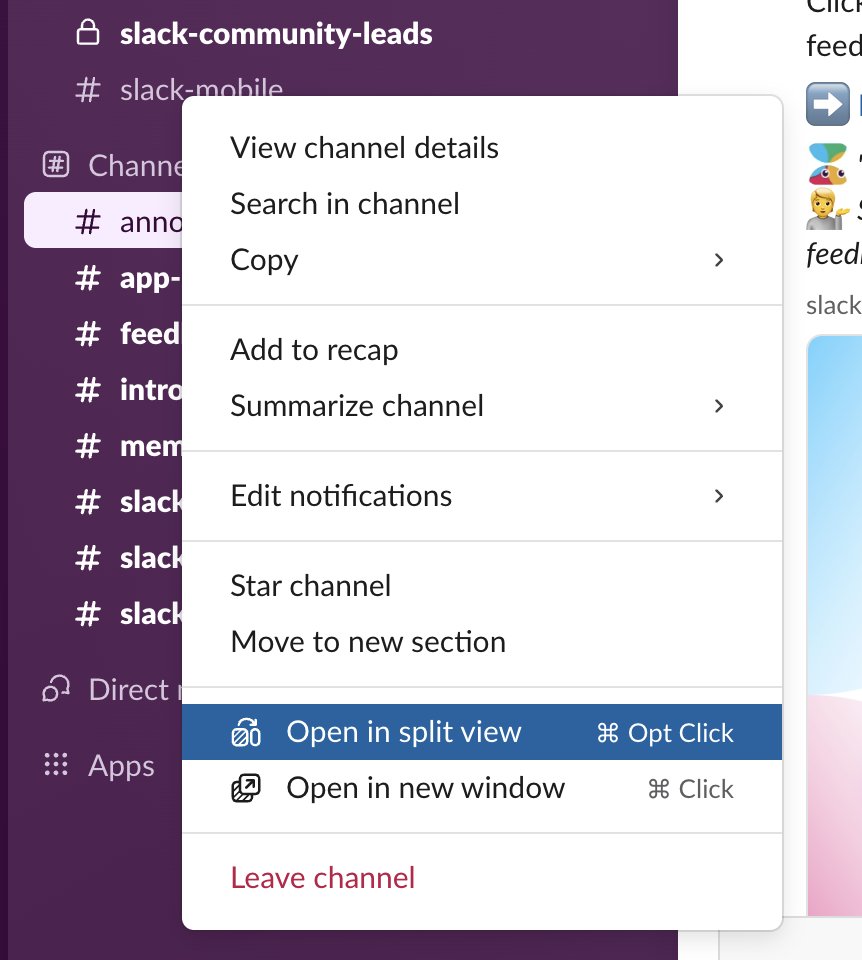Open the app-… channel in sidebar
Screen dimensions: 862x960
103,278
